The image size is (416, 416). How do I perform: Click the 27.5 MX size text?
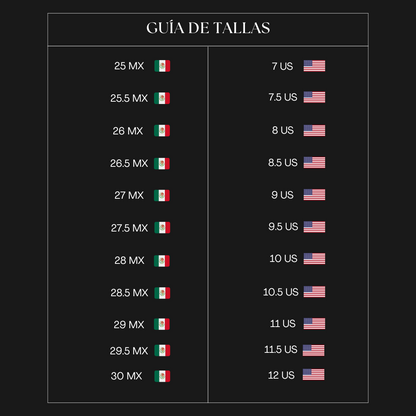pyautogui.click(x=129, y=228)
